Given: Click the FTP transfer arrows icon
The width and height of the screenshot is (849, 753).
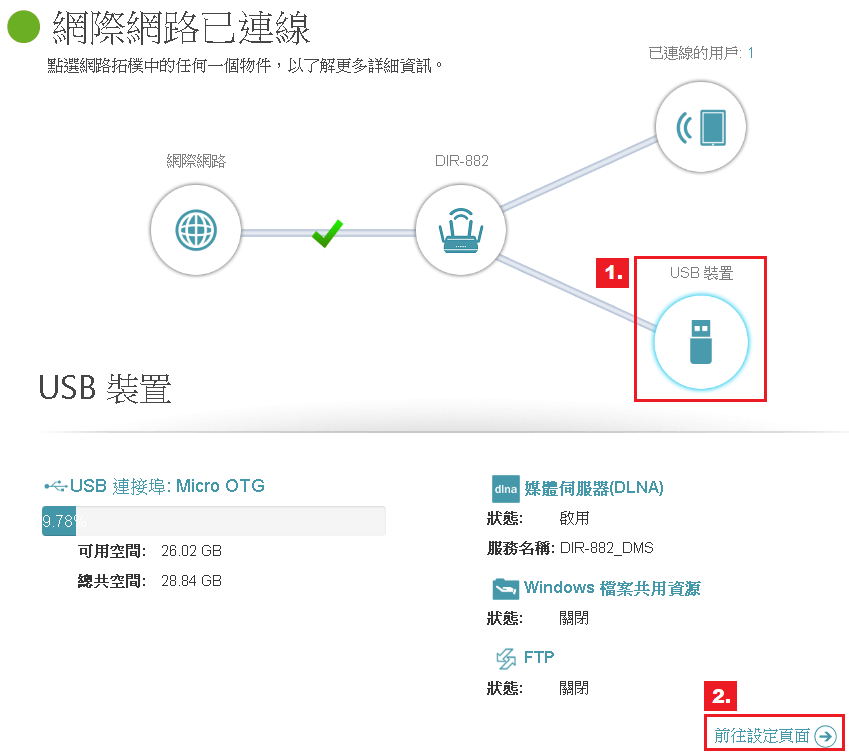Looking at the screenshot, I should [x=505, y=658].
